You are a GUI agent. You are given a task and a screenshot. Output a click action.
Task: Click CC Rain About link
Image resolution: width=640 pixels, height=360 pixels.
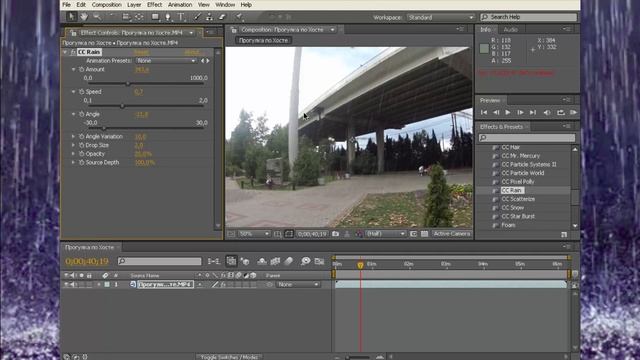[192, 52]
